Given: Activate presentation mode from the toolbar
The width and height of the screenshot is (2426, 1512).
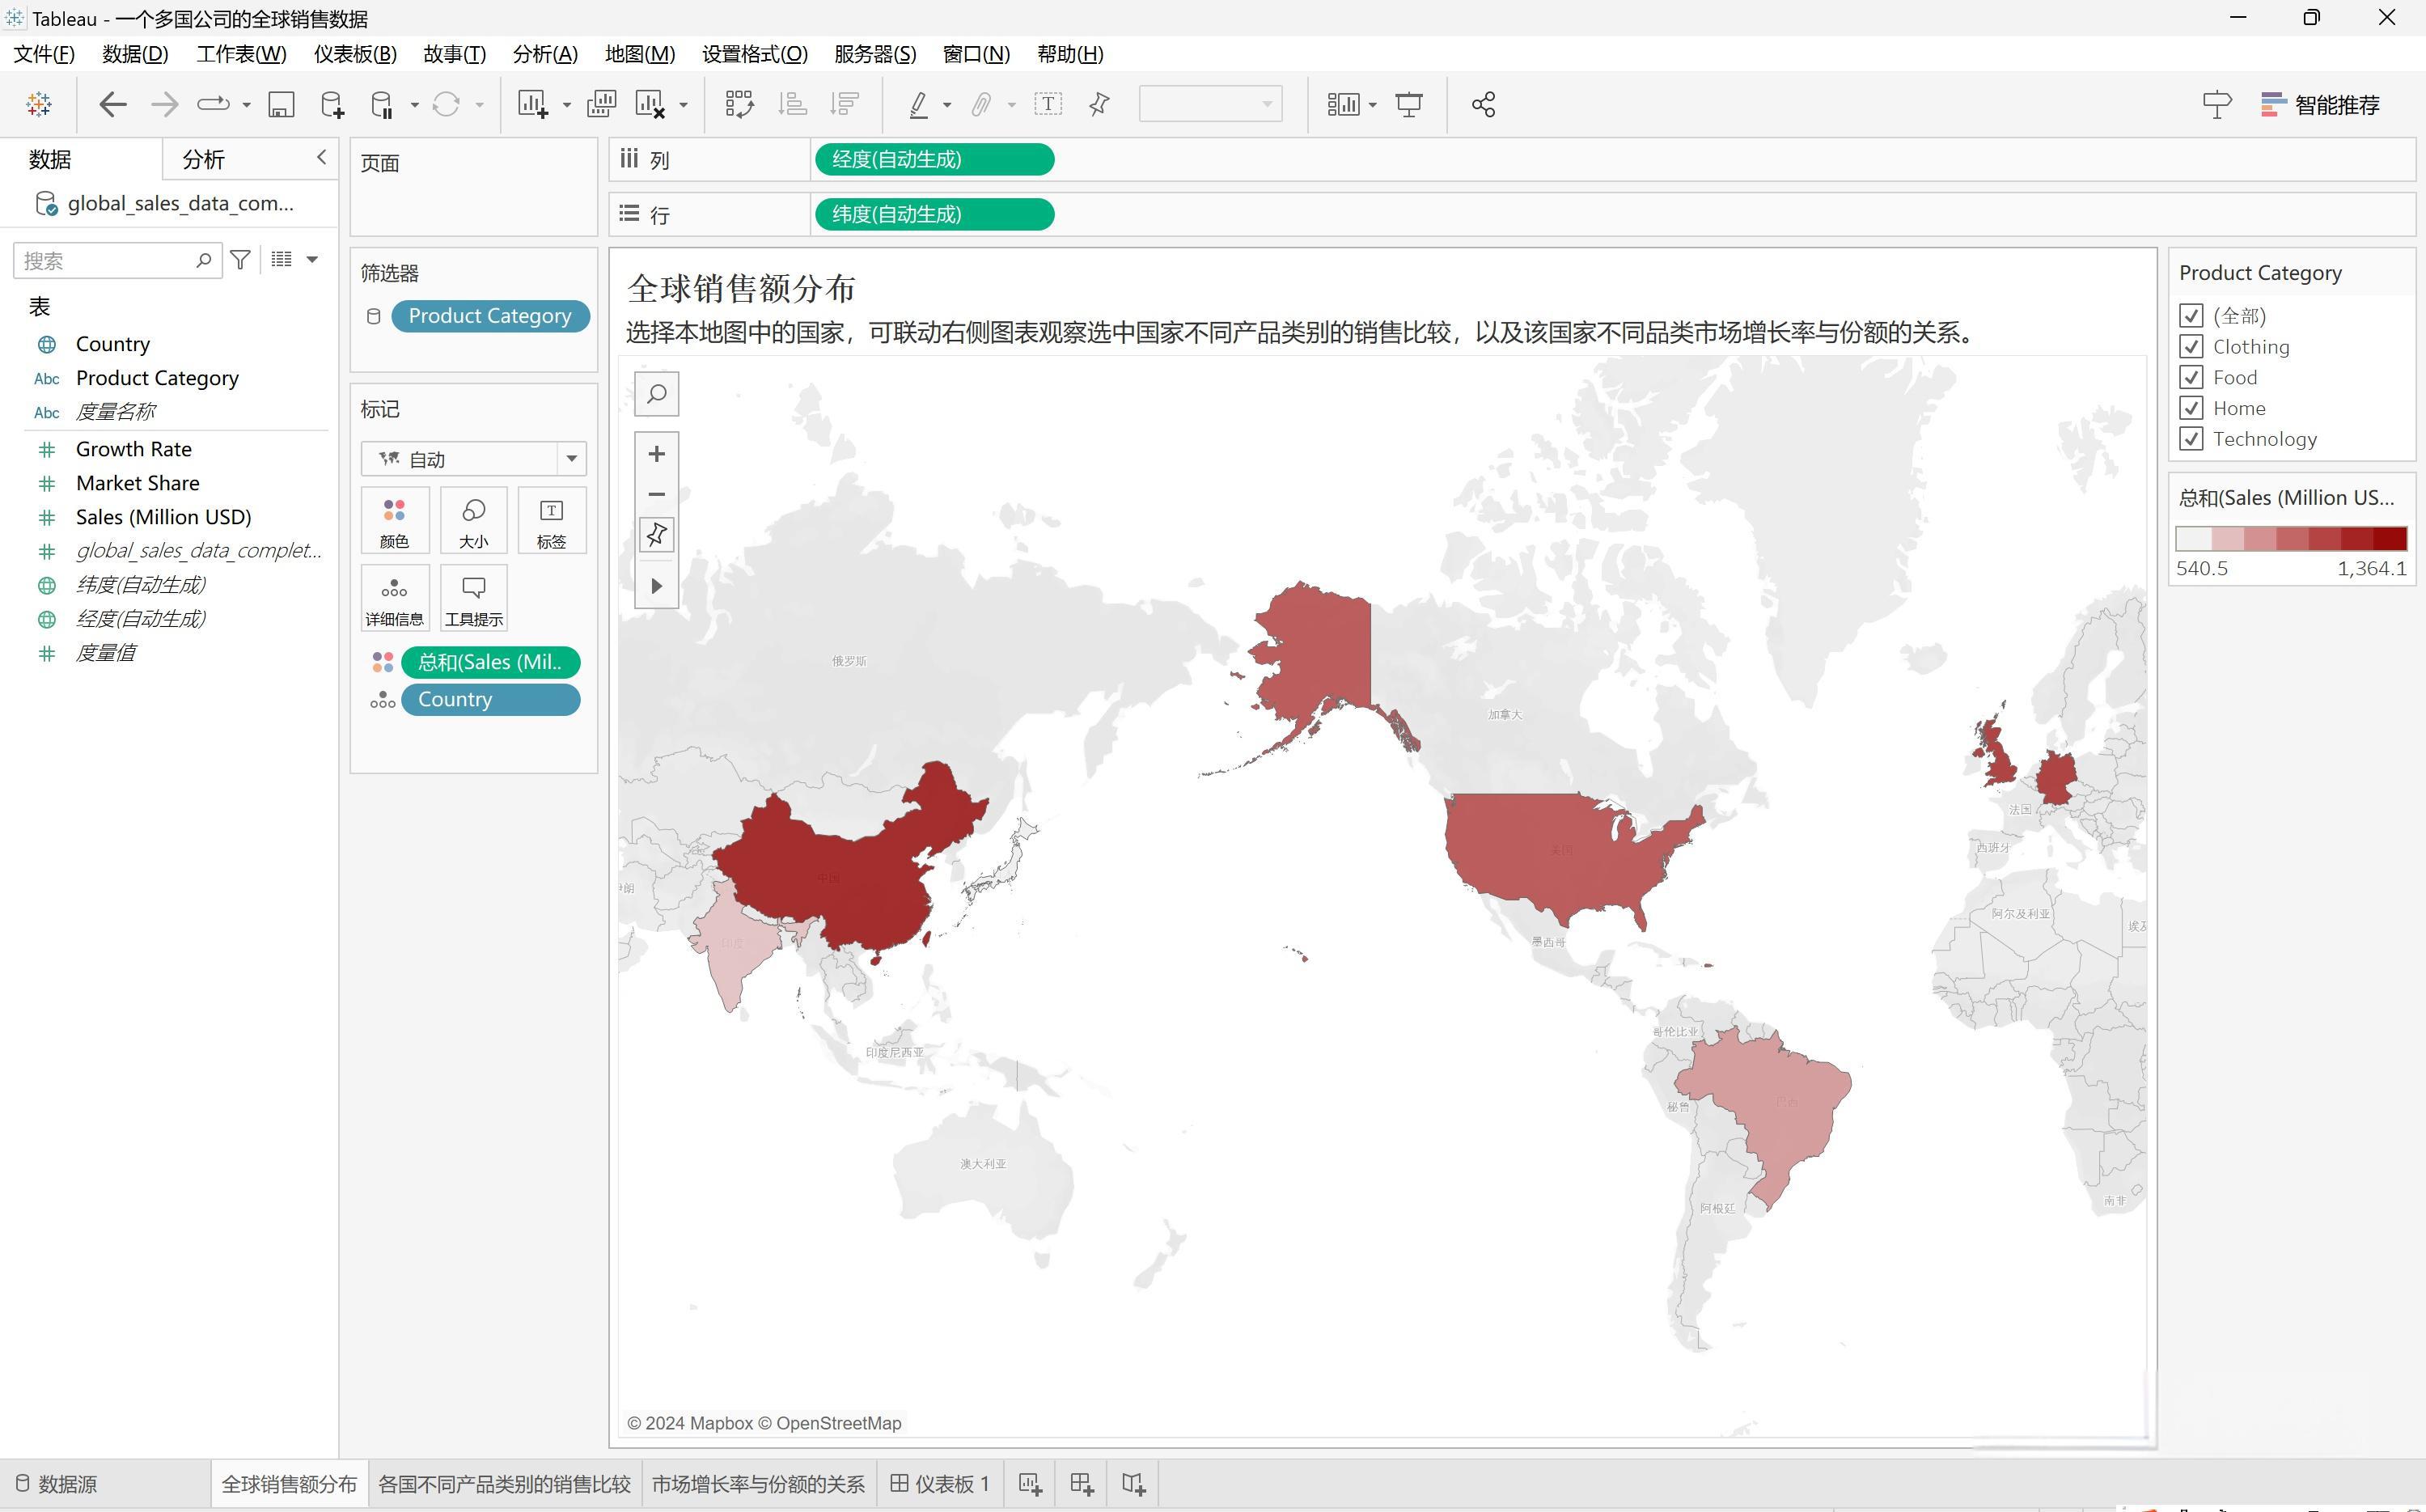Looking at the screenshot, I should coord(1409,104).
